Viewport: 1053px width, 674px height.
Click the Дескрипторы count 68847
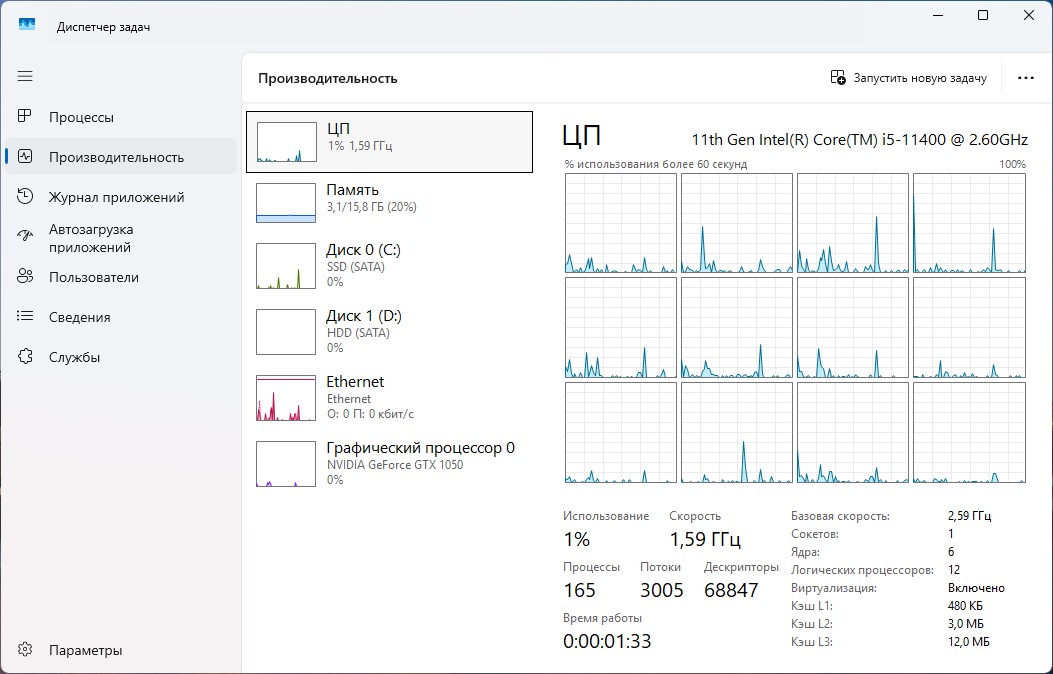point(731,590)
